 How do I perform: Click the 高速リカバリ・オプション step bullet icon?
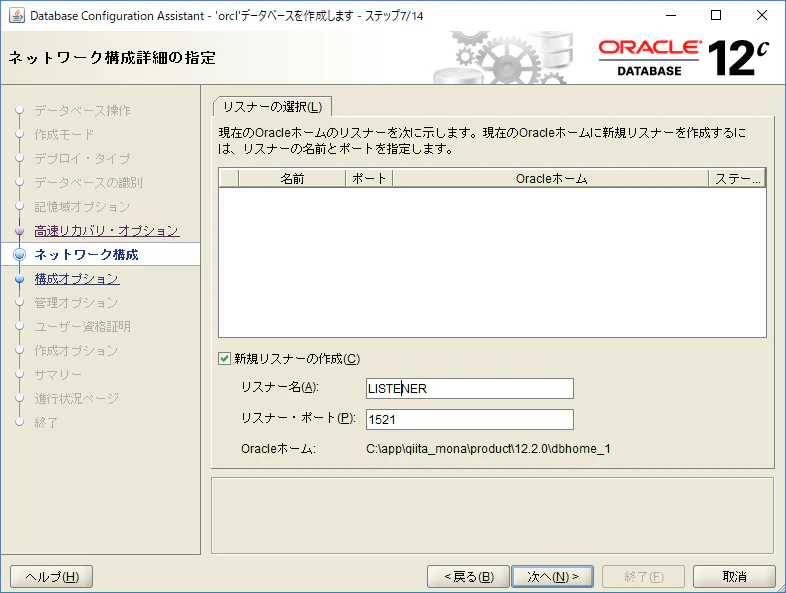click(x=20, y=231)
